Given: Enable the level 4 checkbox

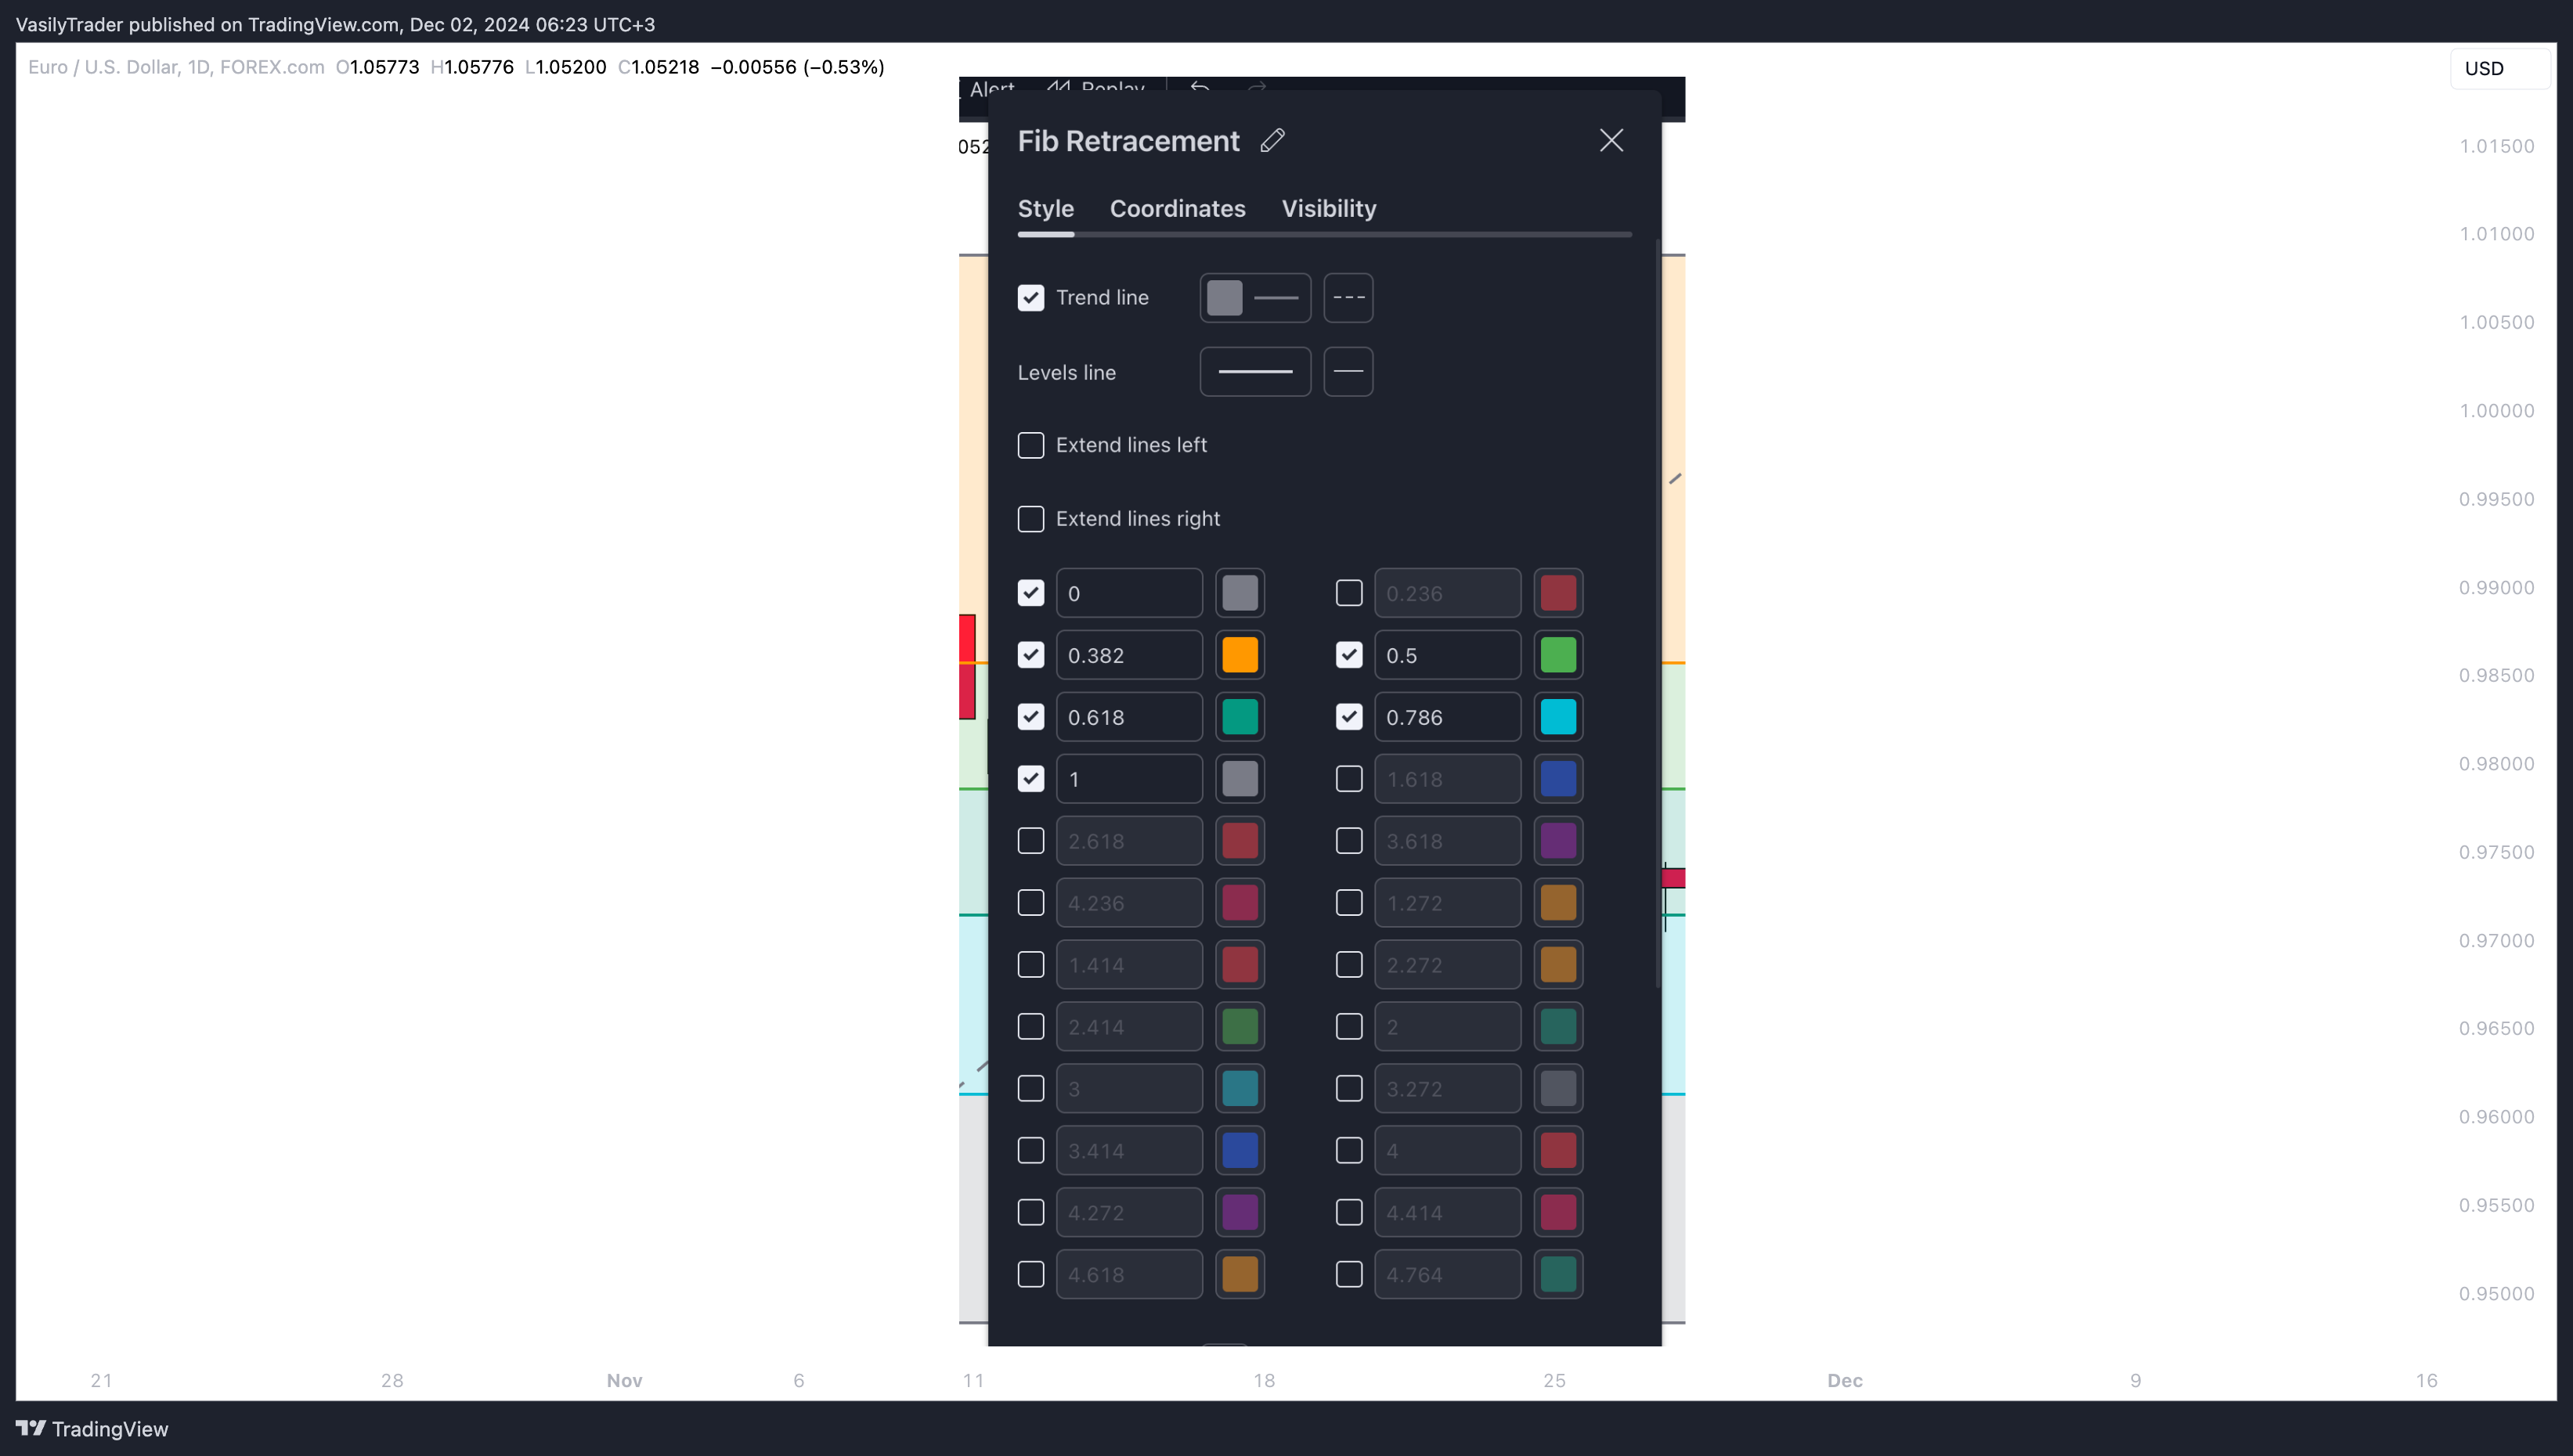Looking at the screenshot, I should 1348,1150.
